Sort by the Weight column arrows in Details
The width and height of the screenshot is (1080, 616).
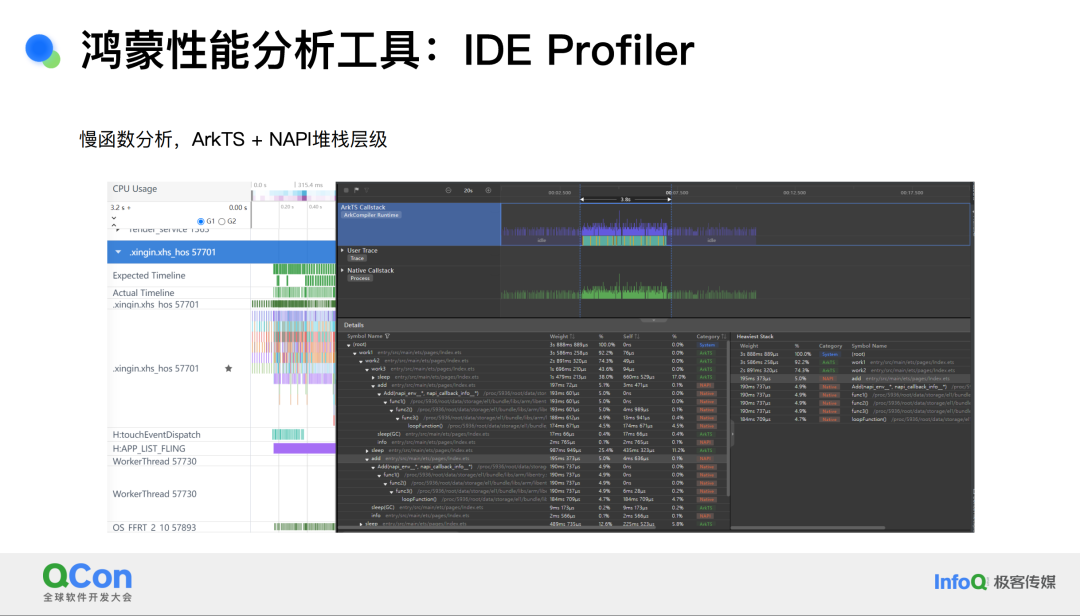573,336
